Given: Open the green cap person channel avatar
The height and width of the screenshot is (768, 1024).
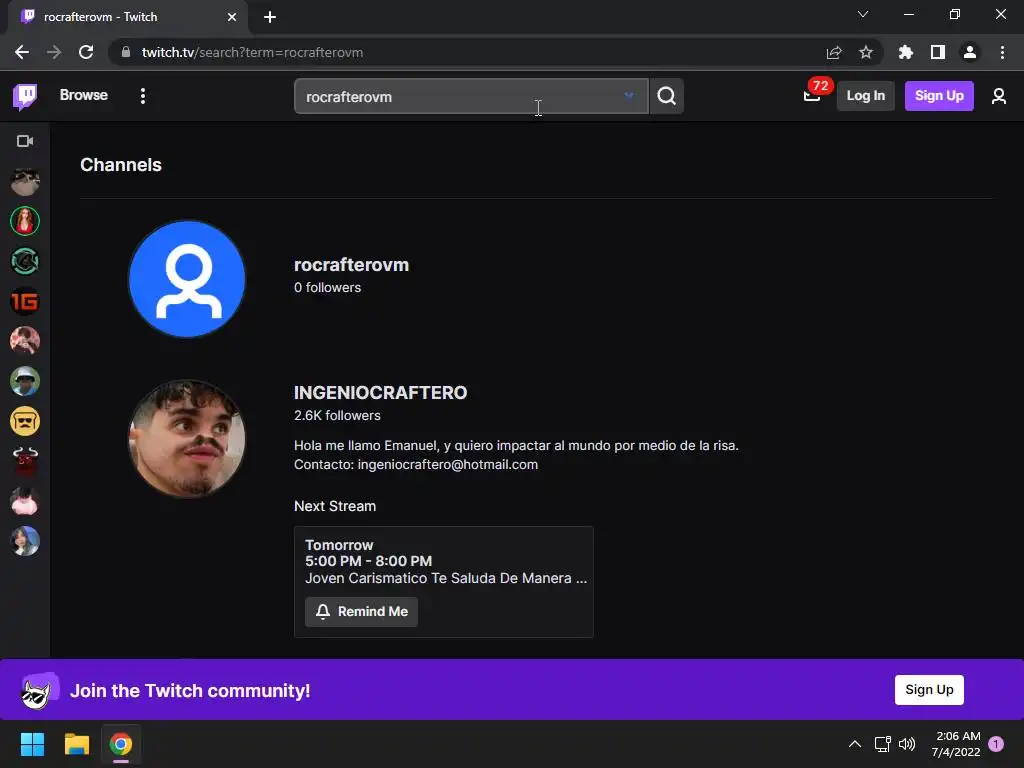Looking at the screenshot, I should 25,381.
